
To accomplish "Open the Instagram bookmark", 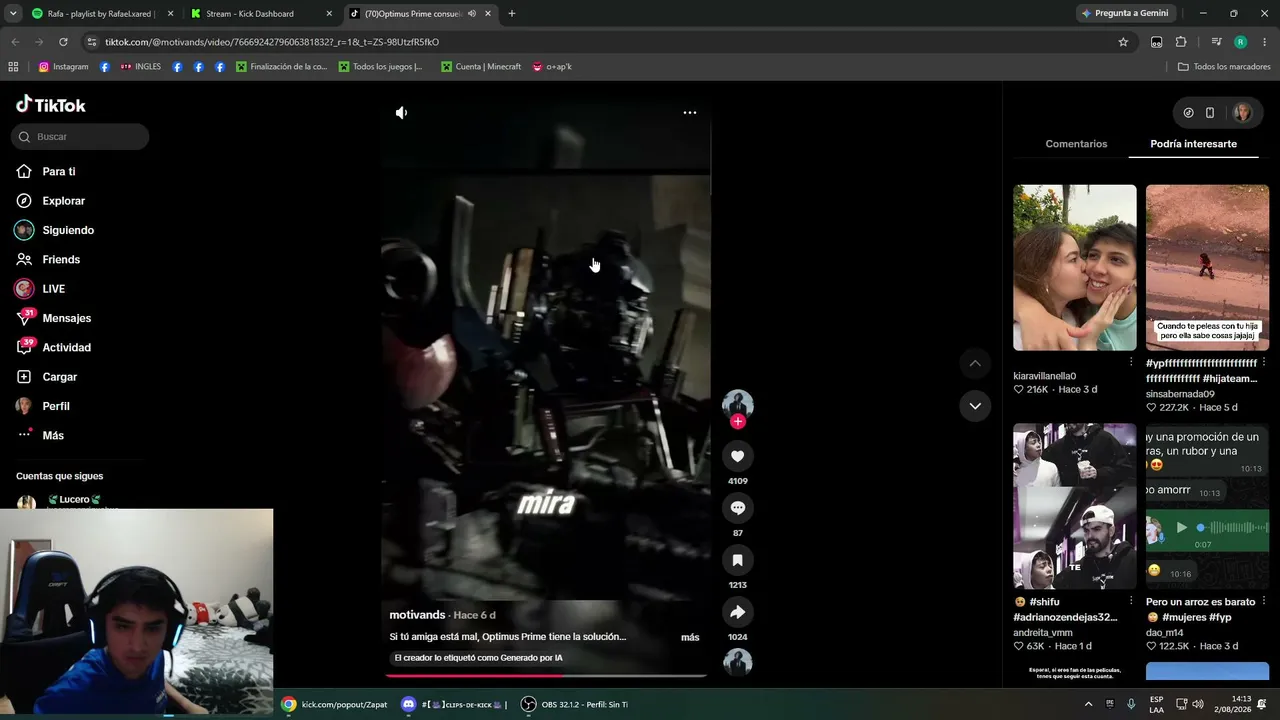I will click(64, 67).
